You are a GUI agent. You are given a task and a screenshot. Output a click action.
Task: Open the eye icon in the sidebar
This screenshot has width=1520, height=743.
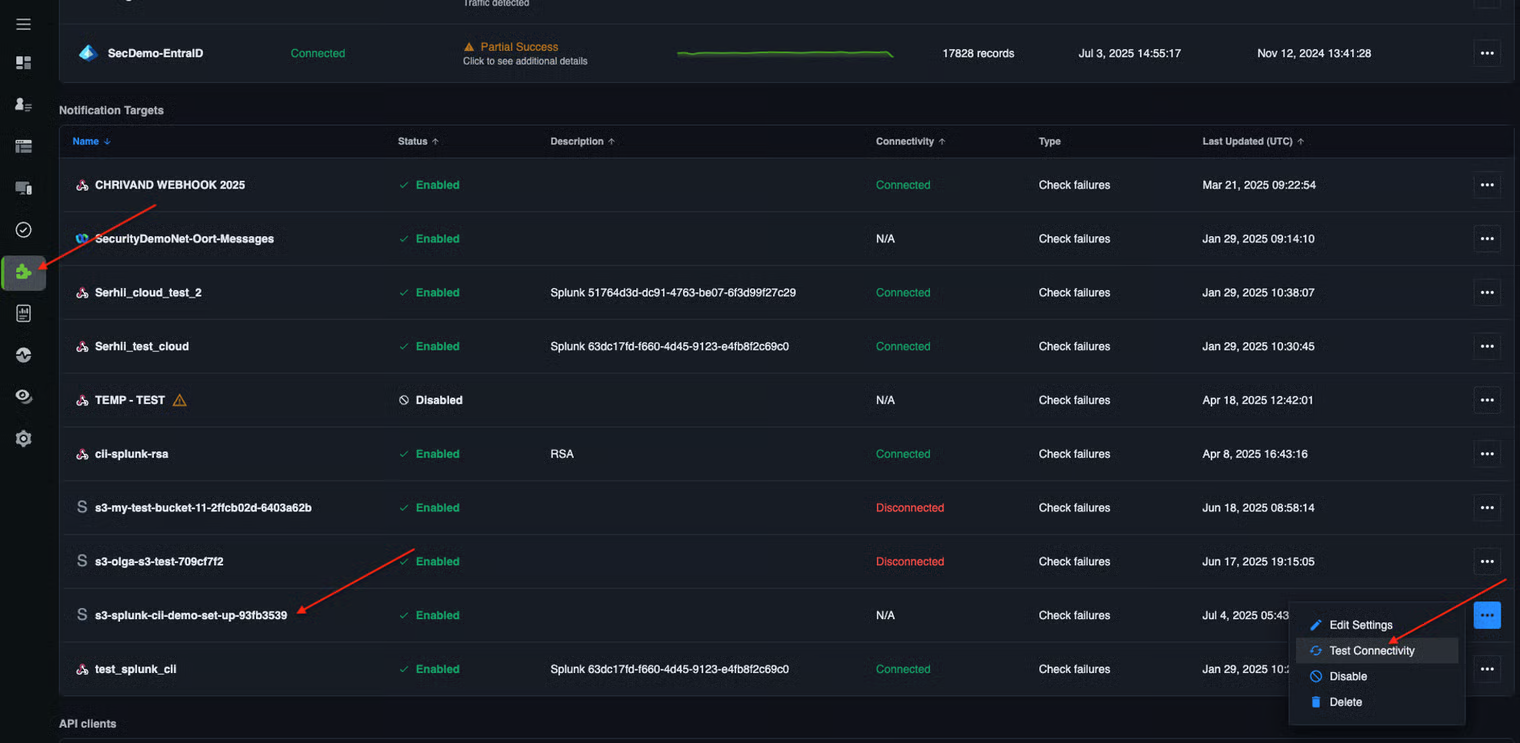23,397
